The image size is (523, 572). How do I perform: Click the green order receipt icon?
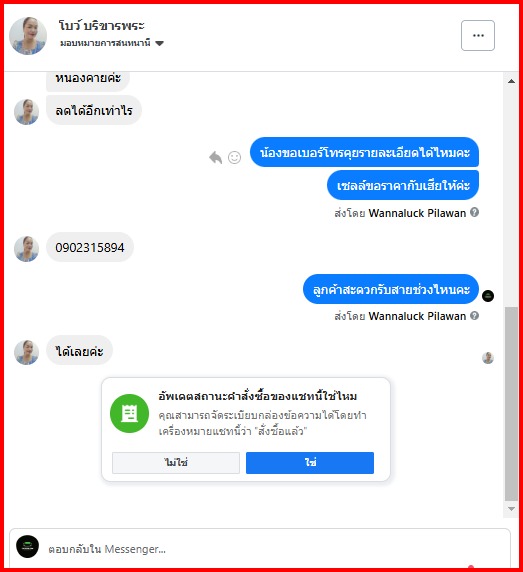pyautogui.click(x=129, y=413)
